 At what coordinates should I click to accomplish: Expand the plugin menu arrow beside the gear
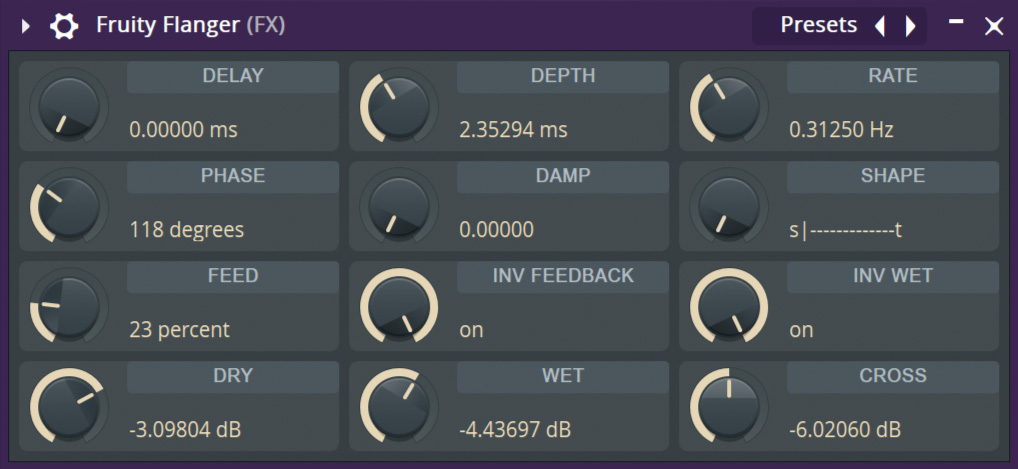point(25,27)
